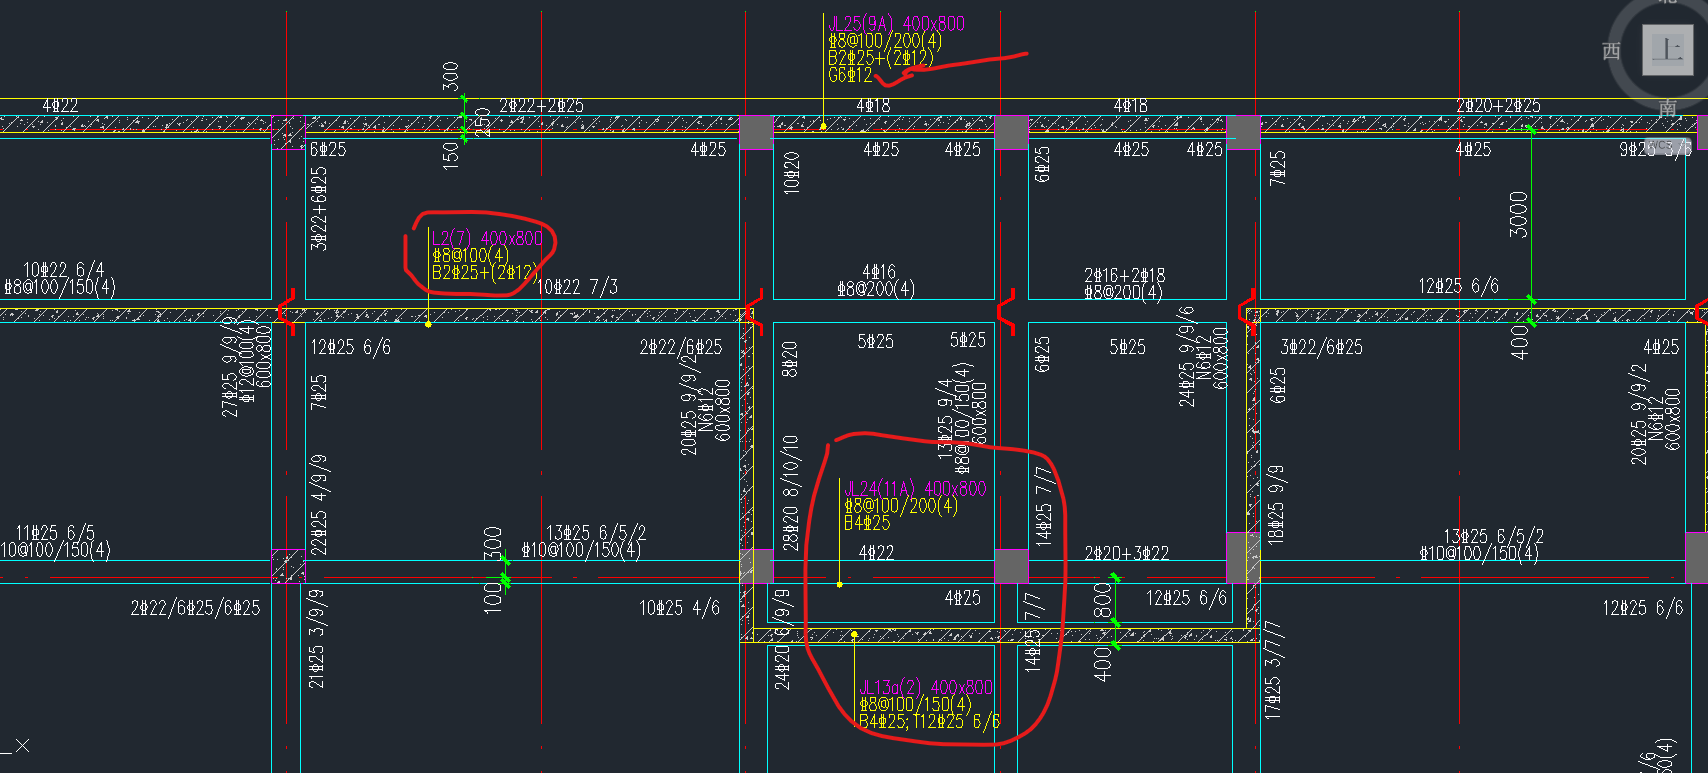1708x773 pixels.
Task: Select the B2⌀25+(2⌀12) text under L2(7)
Action: tap(485, 272)
